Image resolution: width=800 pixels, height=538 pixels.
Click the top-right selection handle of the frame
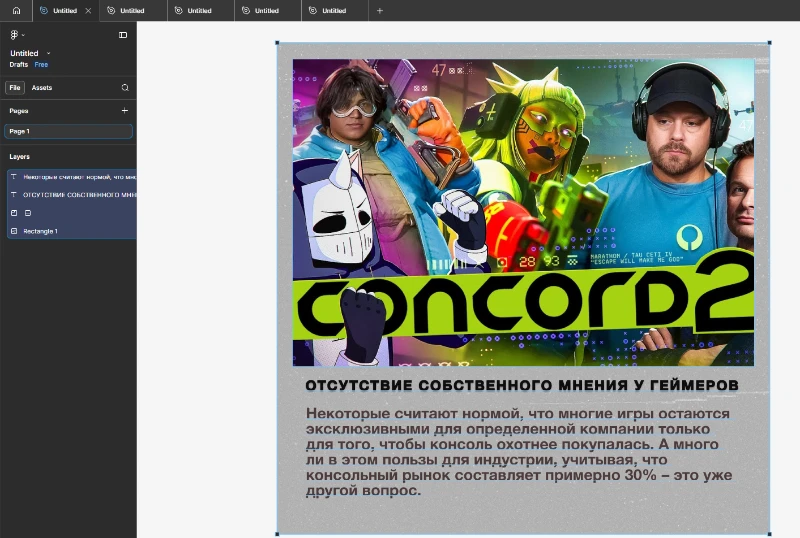(x=769, y=43)
